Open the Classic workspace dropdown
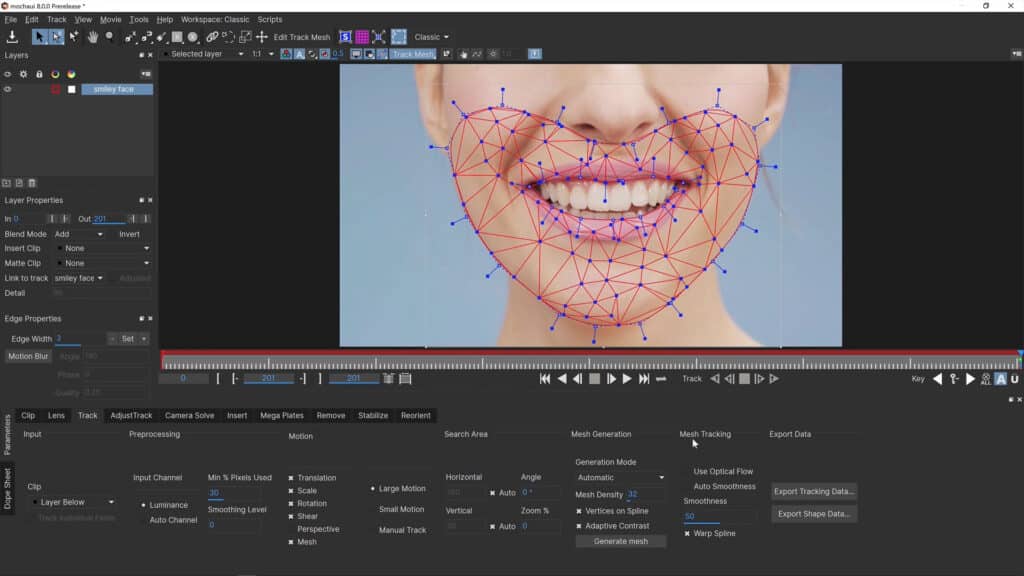The height and width of the screenshot is (576, 1024). tap(432, 37)
